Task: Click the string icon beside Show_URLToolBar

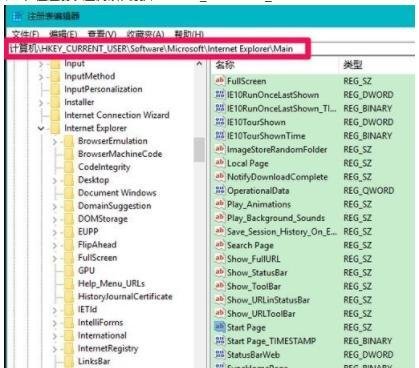Action: 220,313
